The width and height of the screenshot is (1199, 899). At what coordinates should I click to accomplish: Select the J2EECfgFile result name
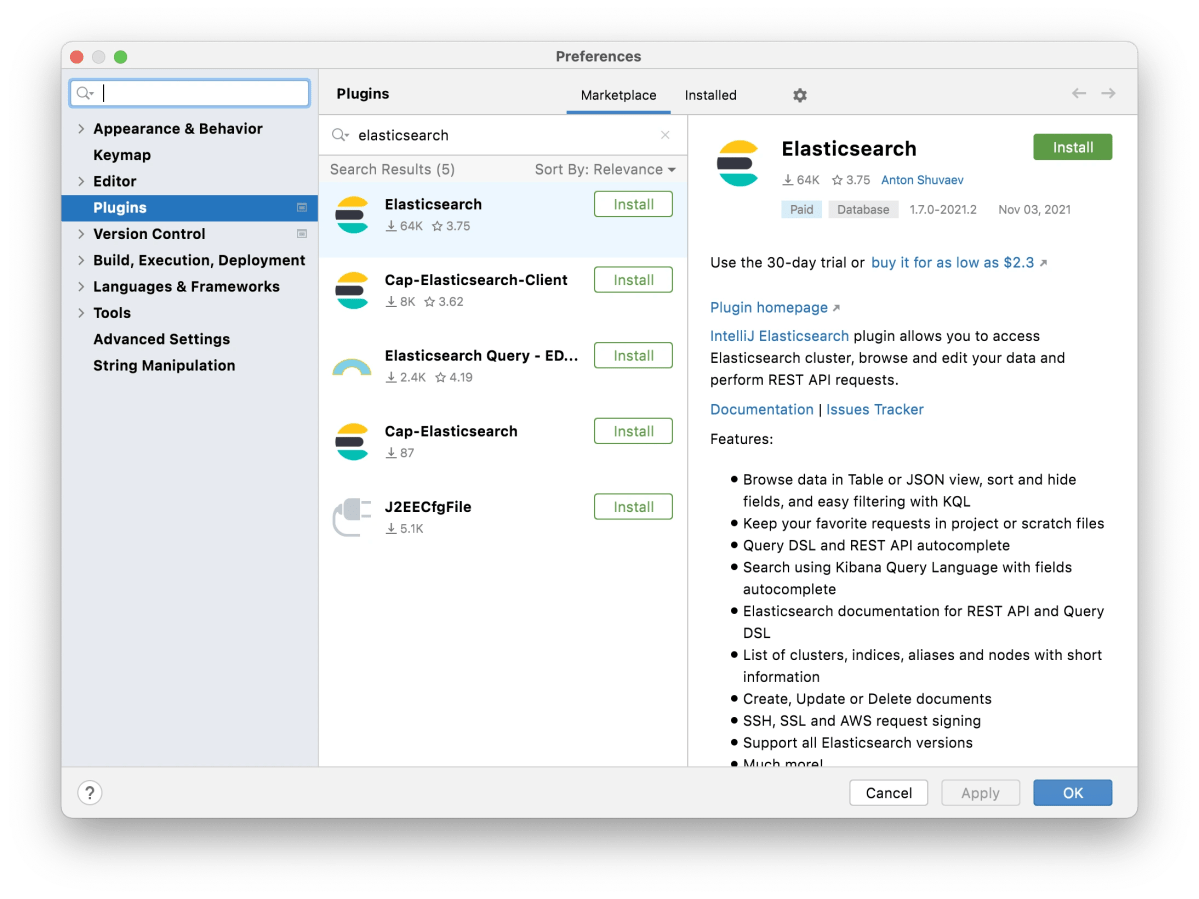click(427, 508)
